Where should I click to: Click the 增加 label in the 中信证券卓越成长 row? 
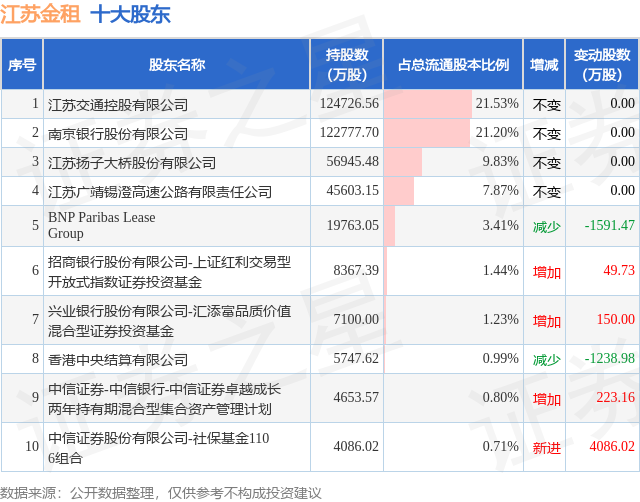[x=547, y=398]
